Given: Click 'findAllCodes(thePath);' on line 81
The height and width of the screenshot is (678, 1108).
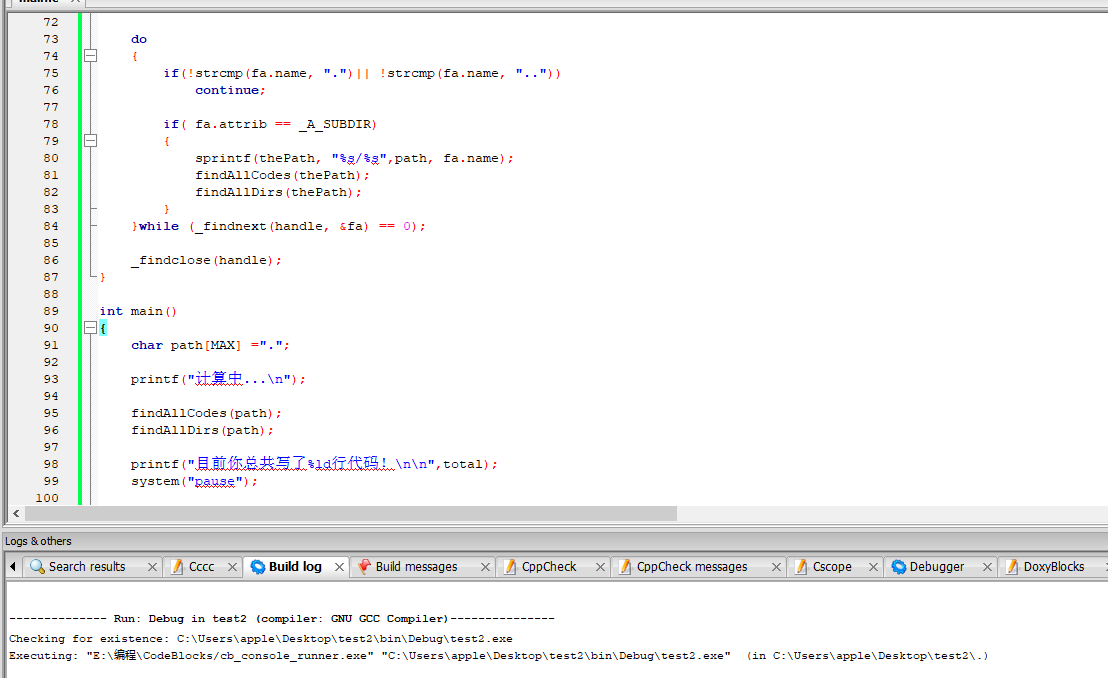Looking at the screenshot, I should point(282,175).
